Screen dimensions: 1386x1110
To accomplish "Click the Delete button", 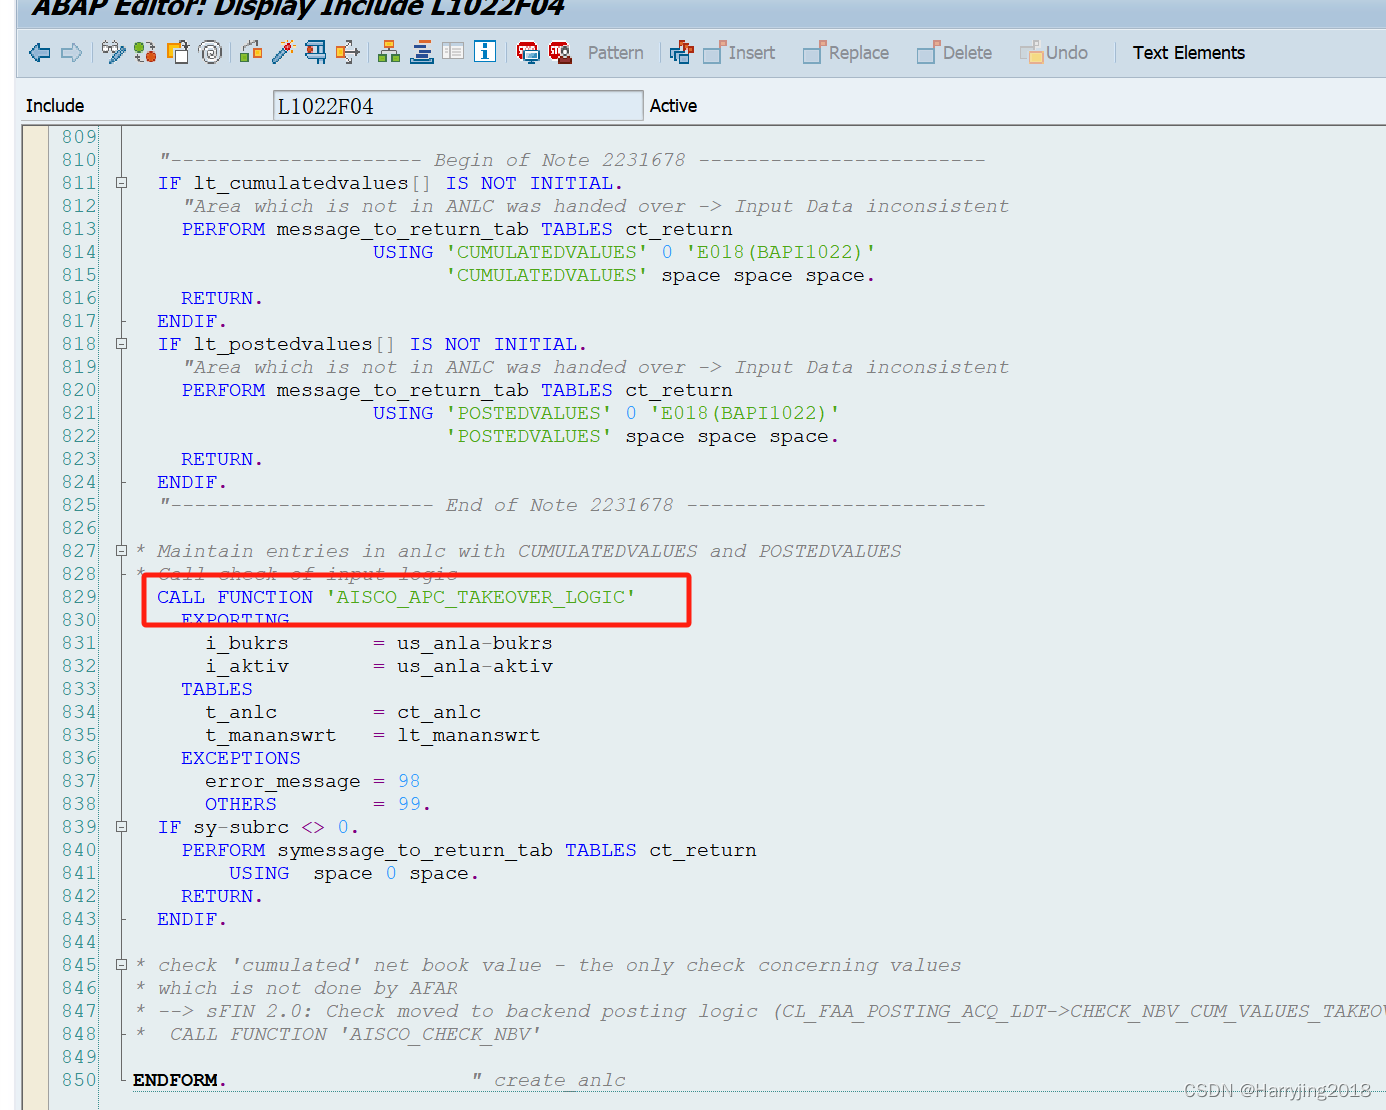I will point(955,53).
